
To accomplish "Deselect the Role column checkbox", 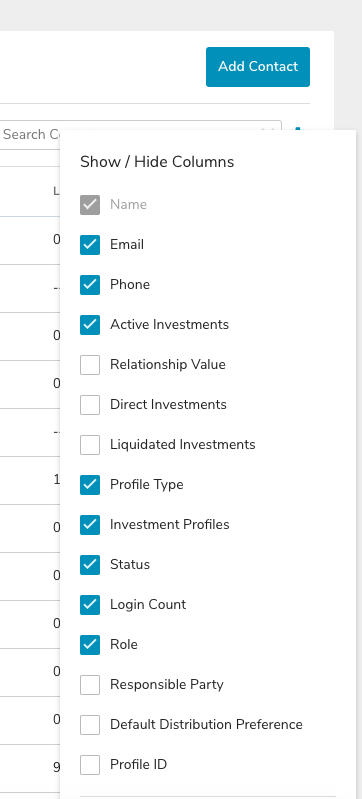I will click(90, 645).
